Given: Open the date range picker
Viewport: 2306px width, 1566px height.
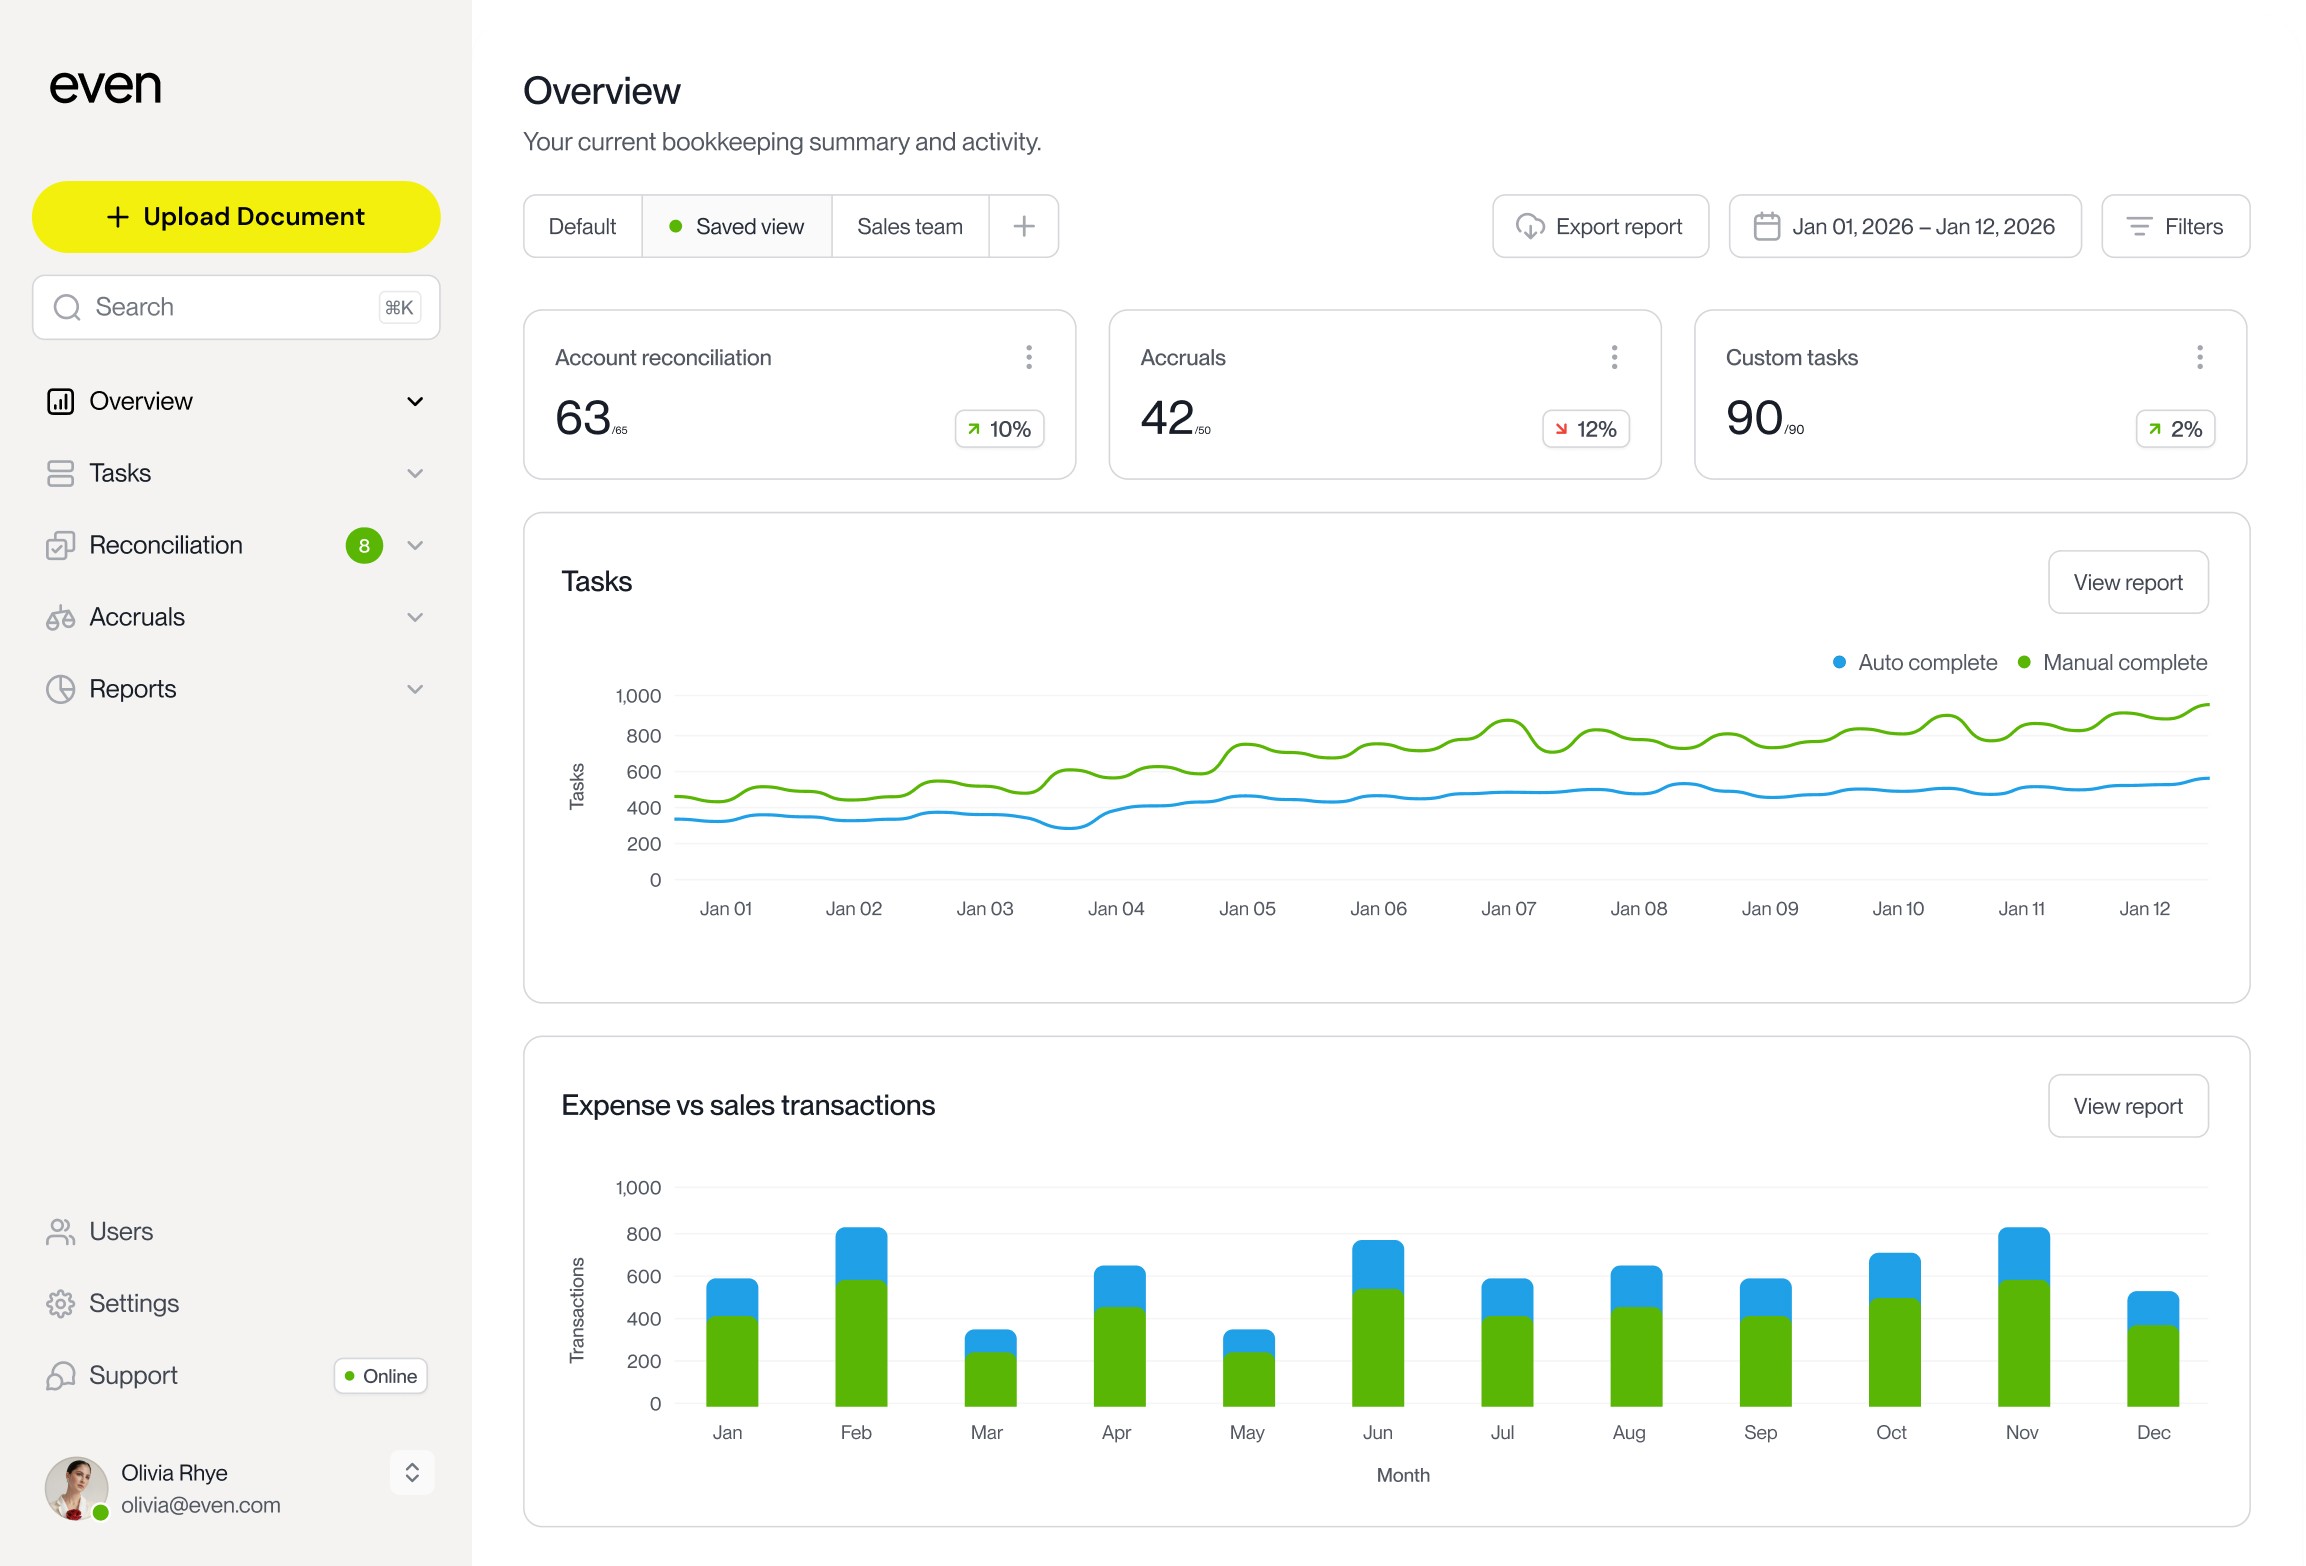Looking at the screenshot, I should 1905,226.
